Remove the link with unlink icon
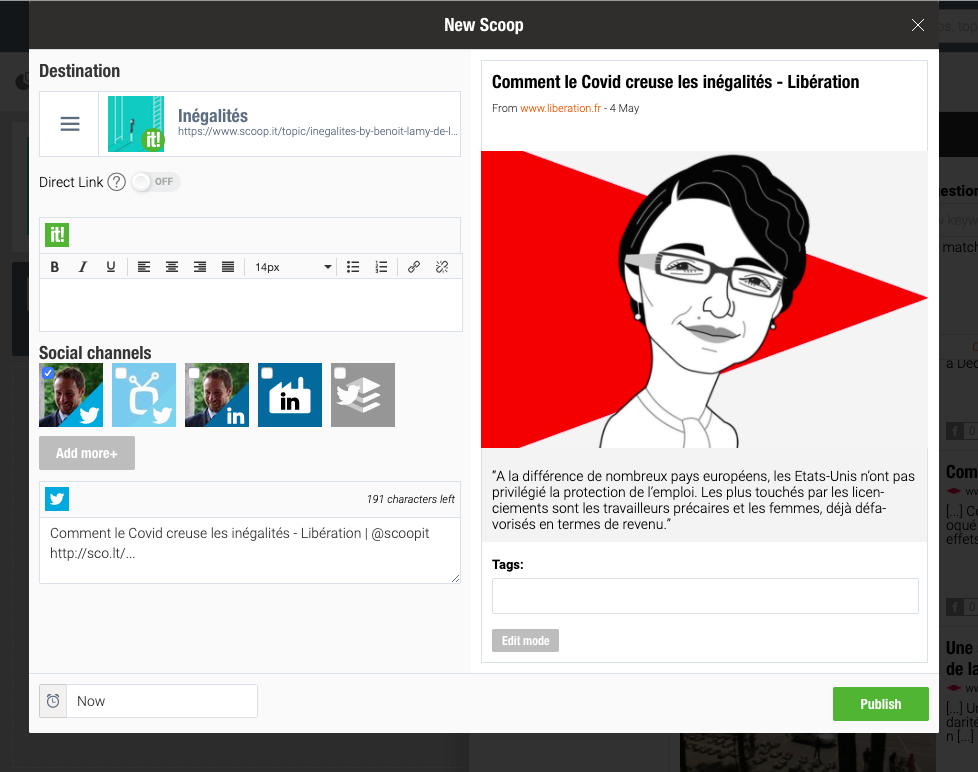Viewport: 978px width, 772px height. coord(442,267)
